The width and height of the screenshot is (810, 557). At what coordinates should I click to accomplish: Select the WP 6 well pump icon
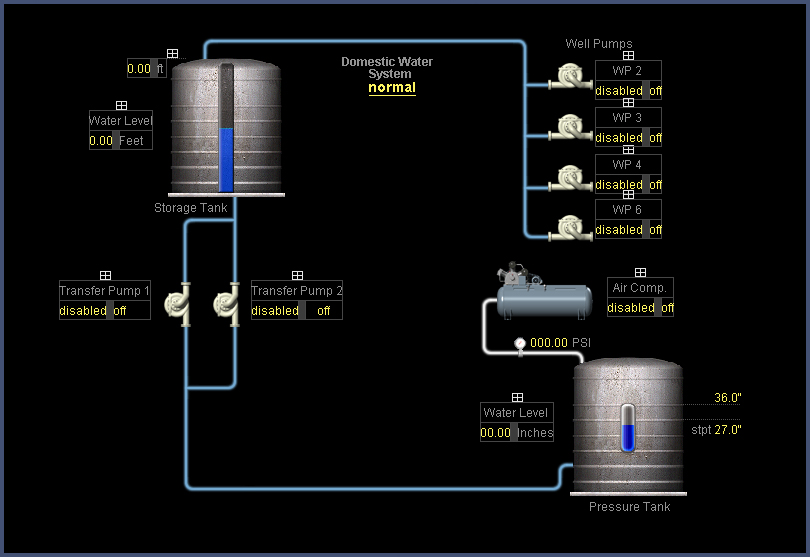coord(571,226)
